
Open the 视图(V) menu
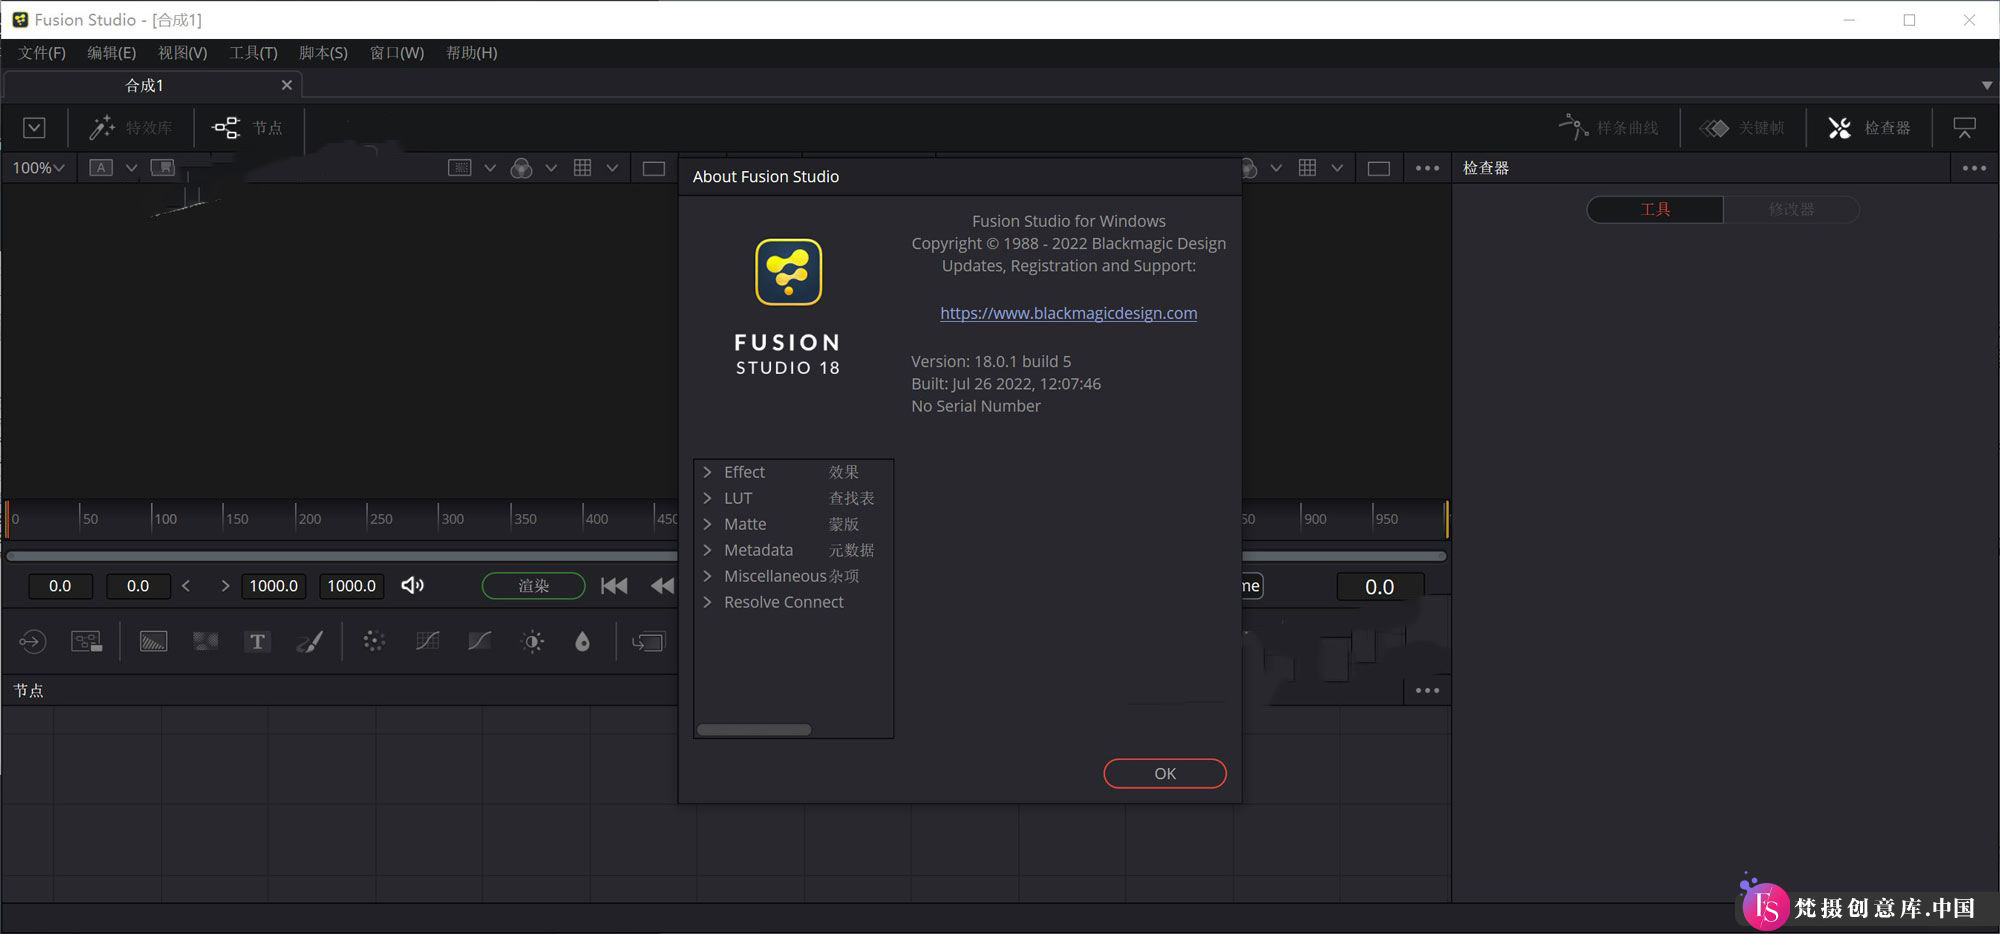pyautogui.click(x=182, y=52)
